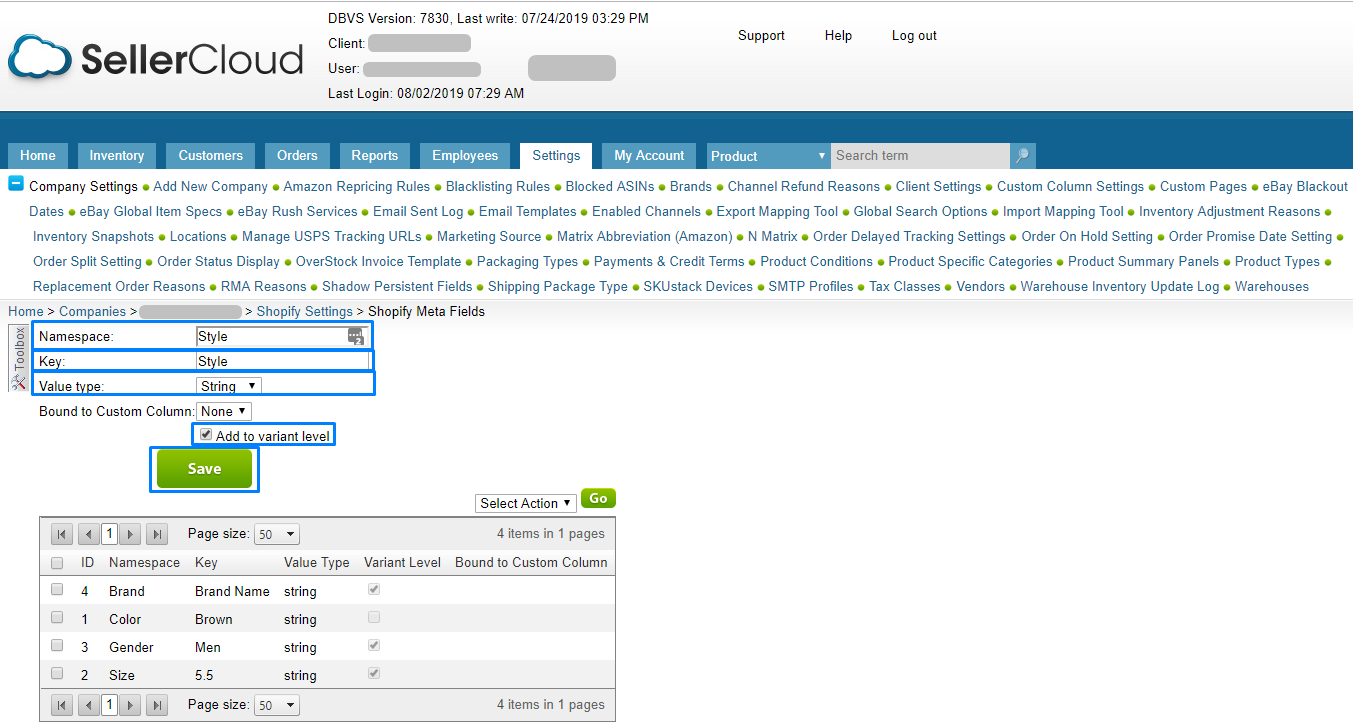Viewport: 1353px width, 726px height.
Task: Open Bound to Custom Column dropdown
Action: tap(224, 411)
